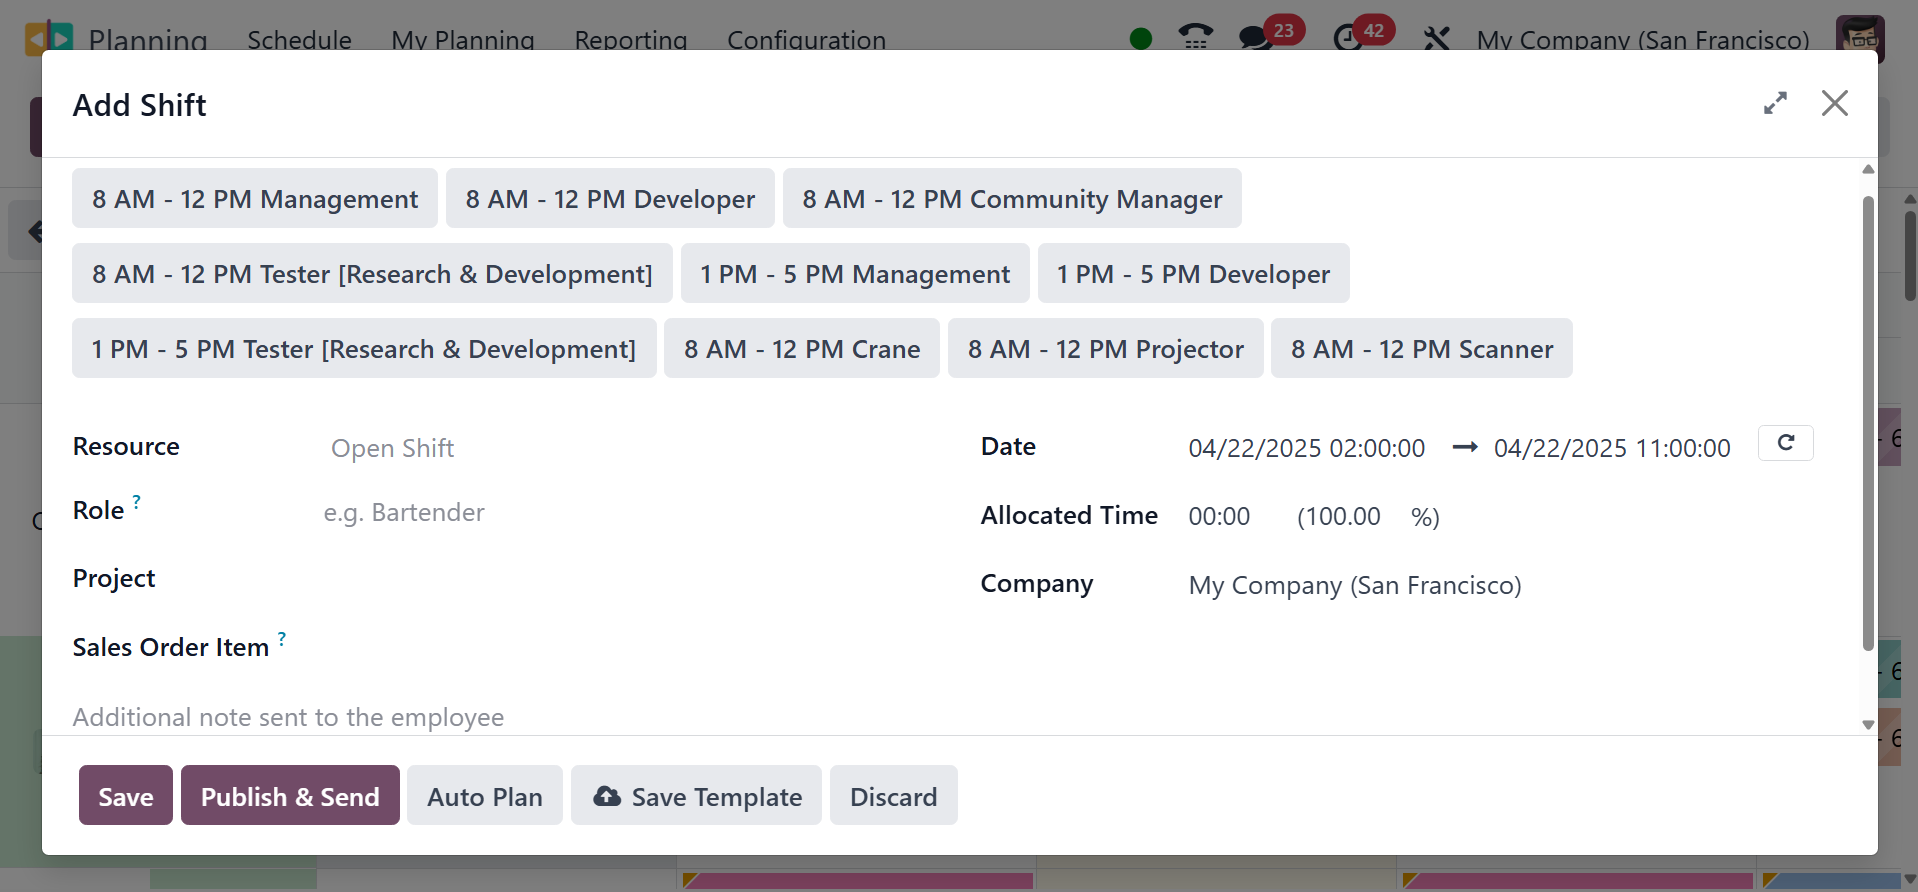Click the phone VoIP icon

[x=1195, y=38]
